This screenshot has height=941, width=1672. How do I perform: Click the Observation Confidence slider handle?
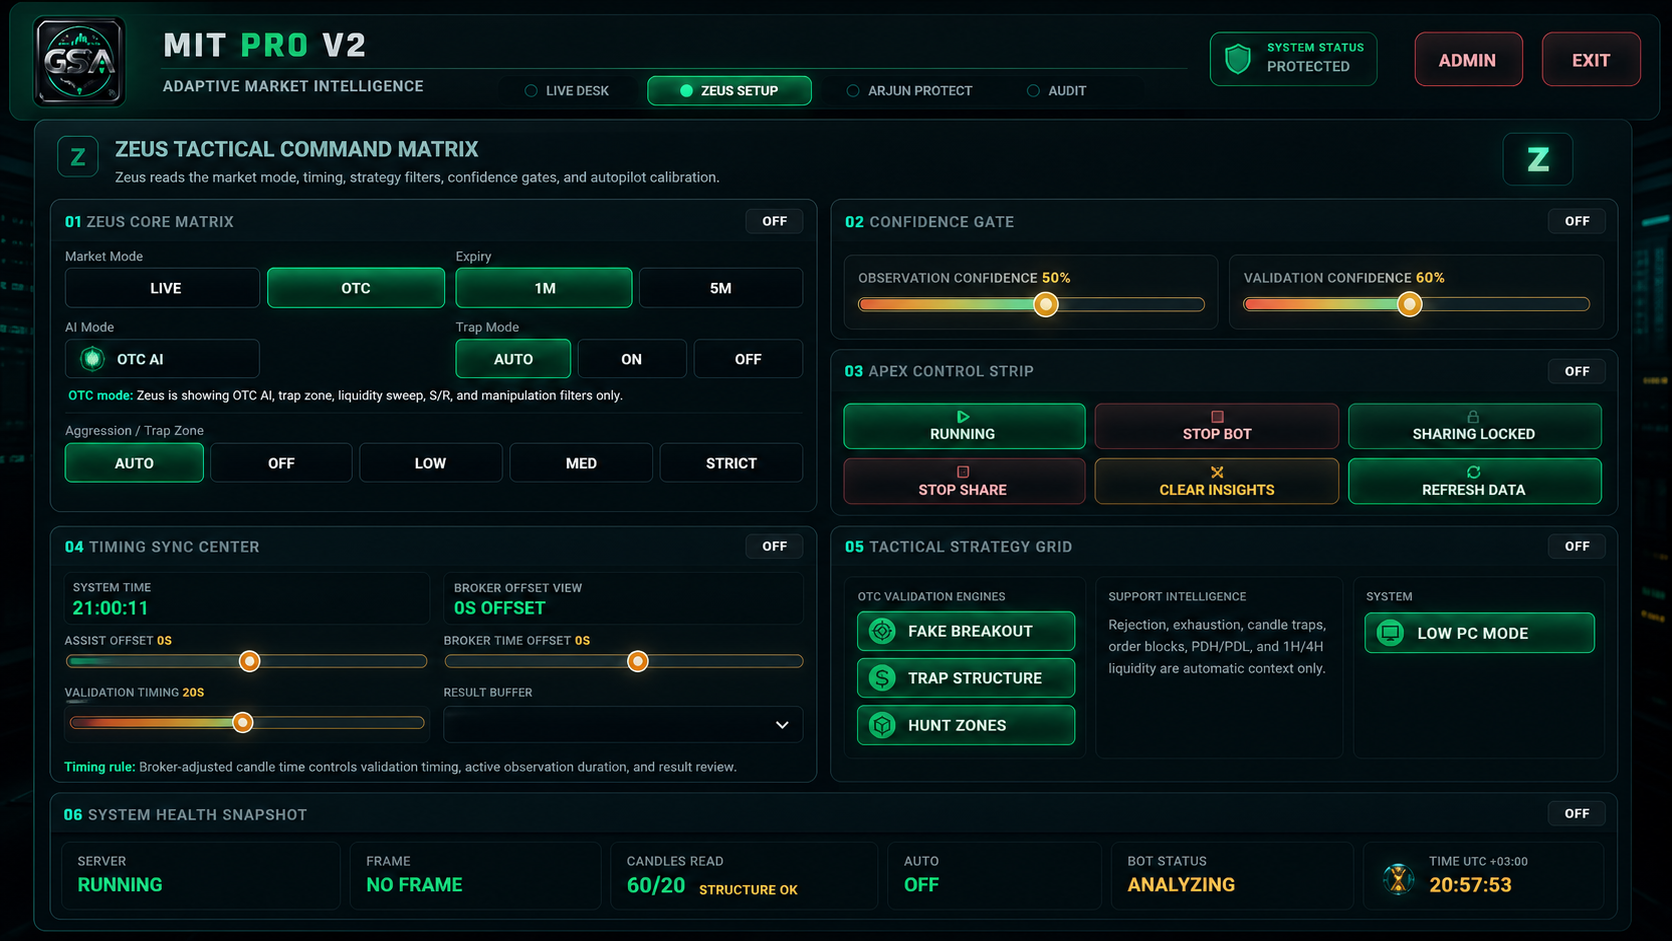[1046, 304]
